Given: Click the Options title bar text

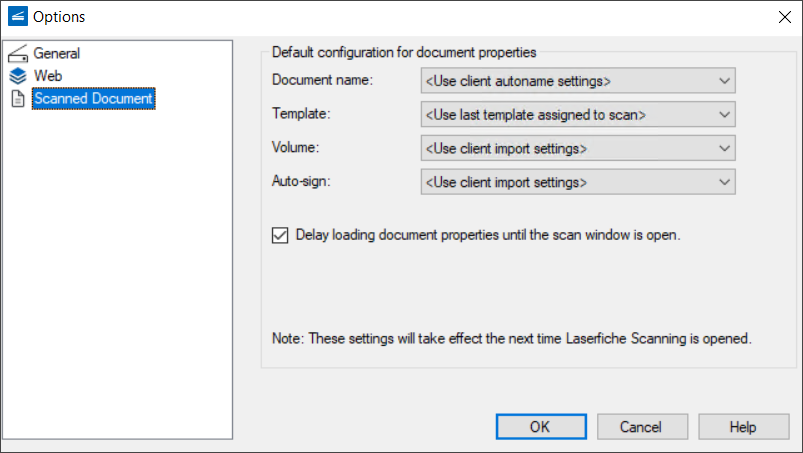Looking at the screenshot, I should click(x=59, y=16).
